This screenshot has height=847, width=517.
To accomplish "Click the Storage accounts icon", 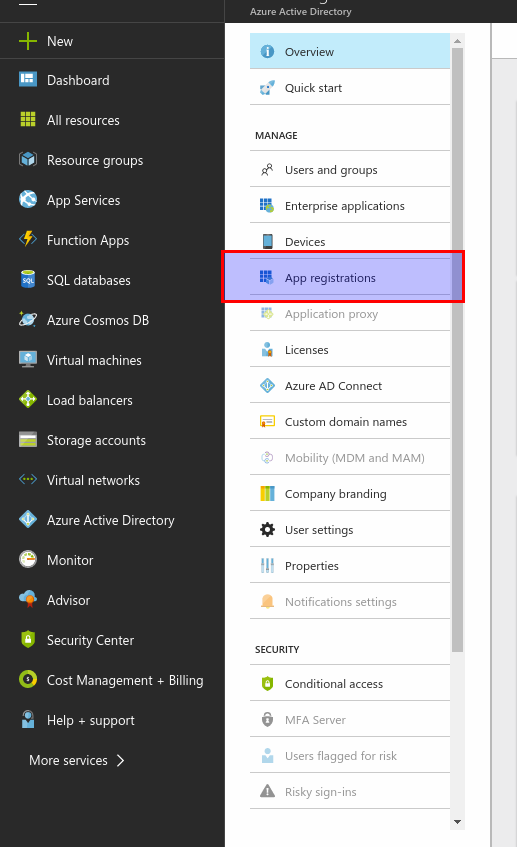I will pyautogui.click(x=28, y=439).
